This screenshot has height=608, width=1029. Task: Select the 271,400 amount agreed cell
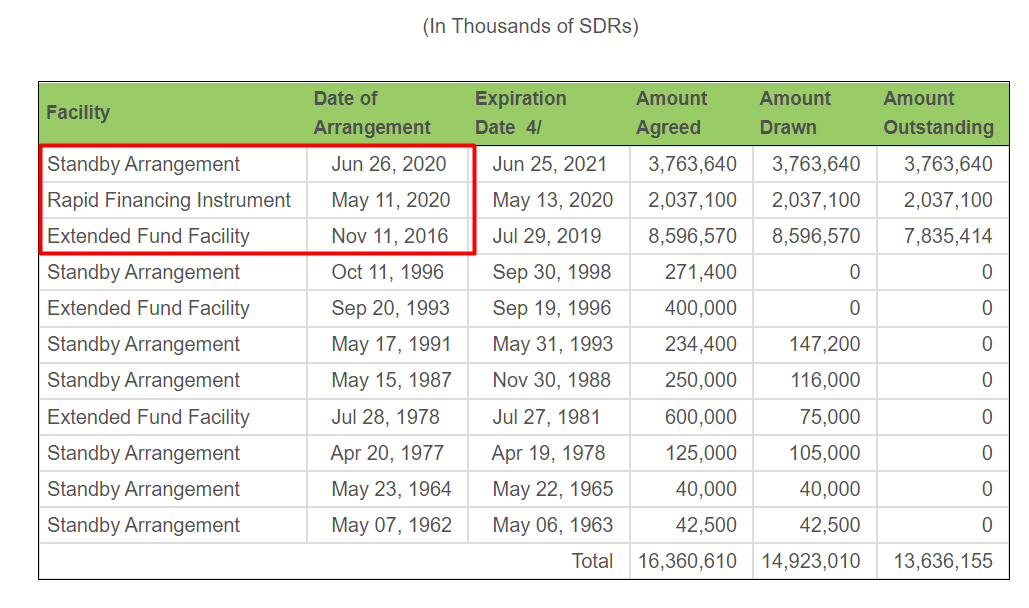tap(700, 272)
